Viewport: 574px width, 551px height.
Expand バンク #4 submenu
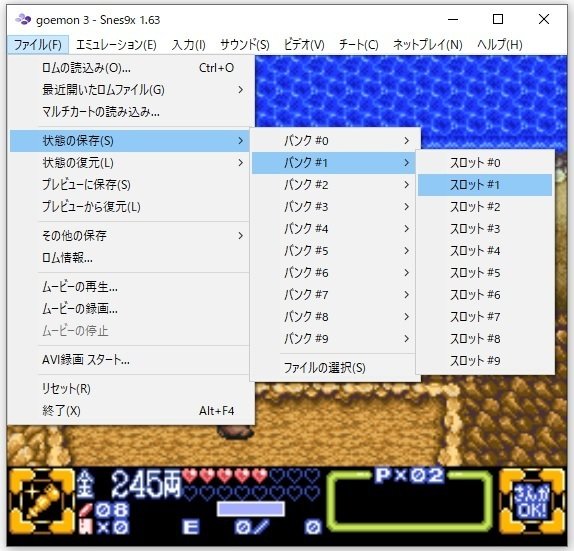(333, 228)
